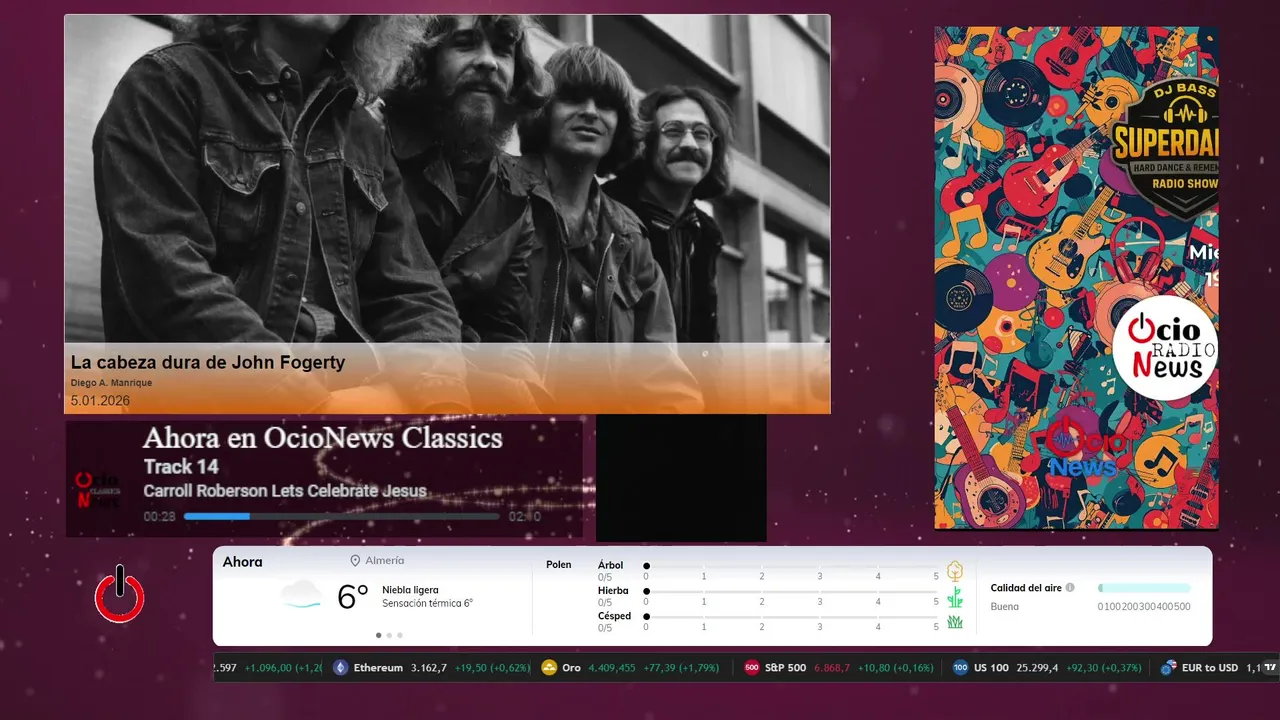This screenshot has height=720, width=1280.
Task: Click the elapsed time 00:28
Action: click(159, 517)
